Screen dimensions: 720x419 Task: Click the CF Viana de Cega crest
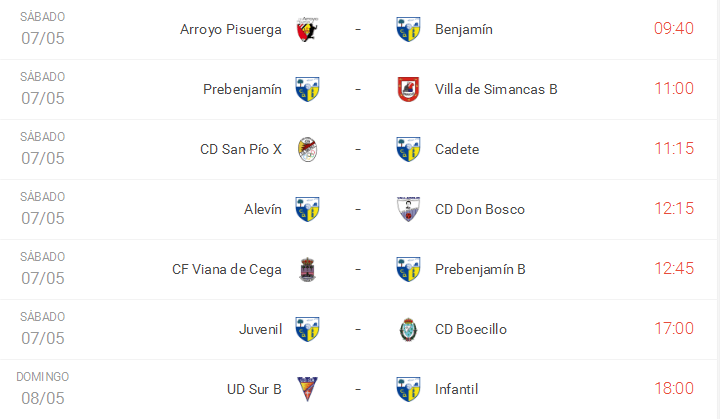(x=308, y=269)
